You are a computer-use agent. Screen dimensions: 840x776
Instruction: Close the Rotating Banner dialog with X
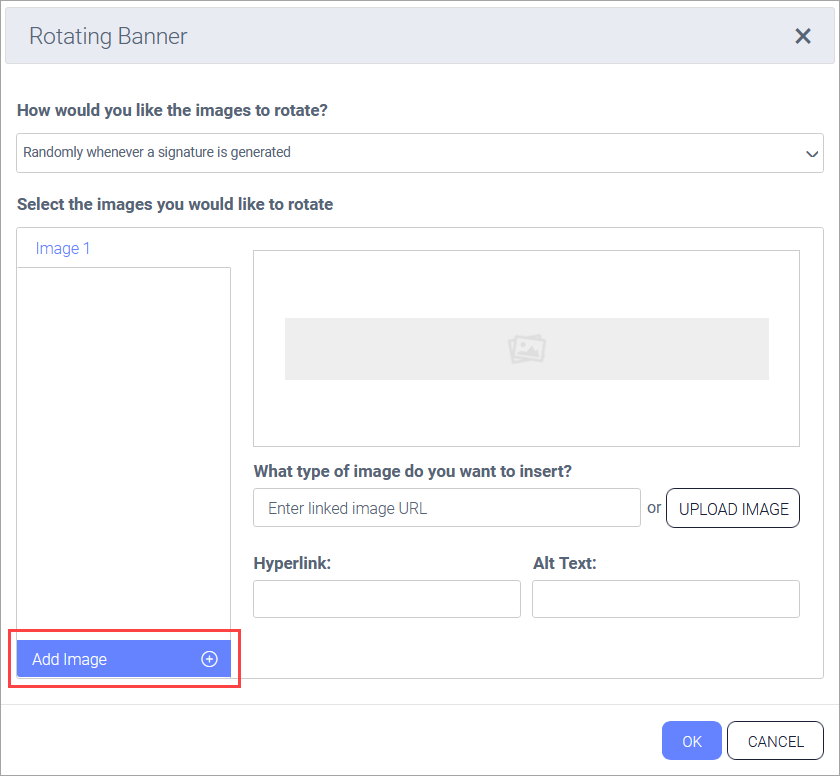tap(802, 37)
